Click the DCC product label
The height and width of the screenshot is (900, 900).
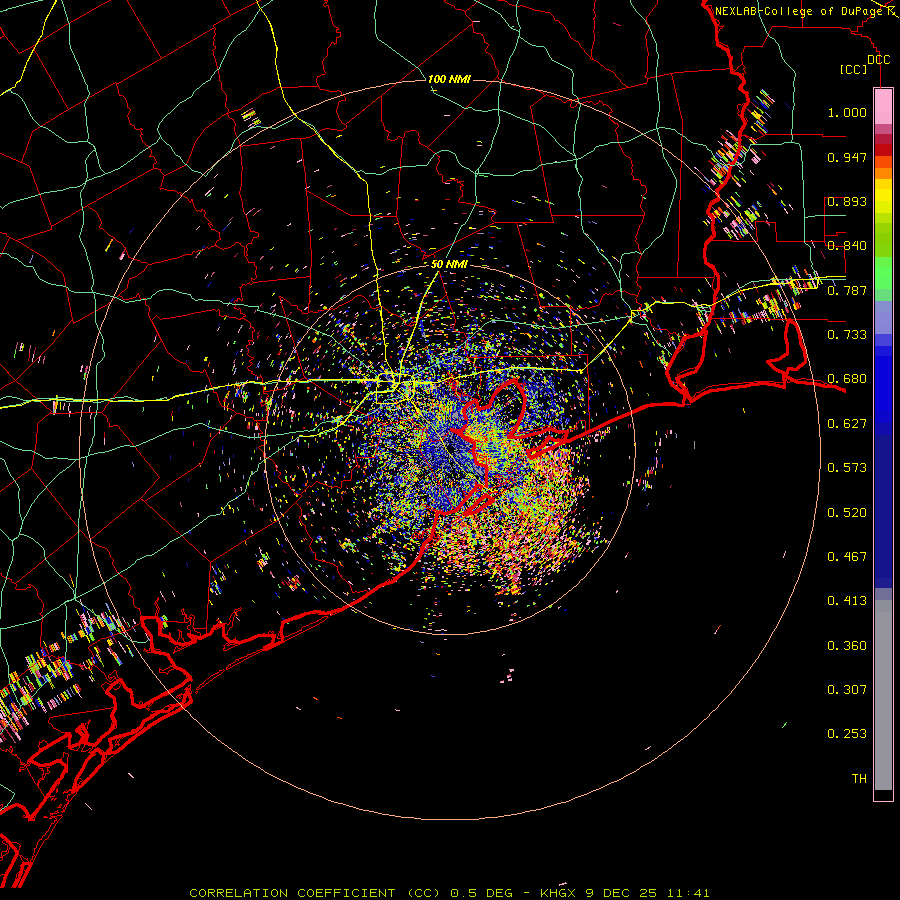pyautogui.click(x=878, y=60)
